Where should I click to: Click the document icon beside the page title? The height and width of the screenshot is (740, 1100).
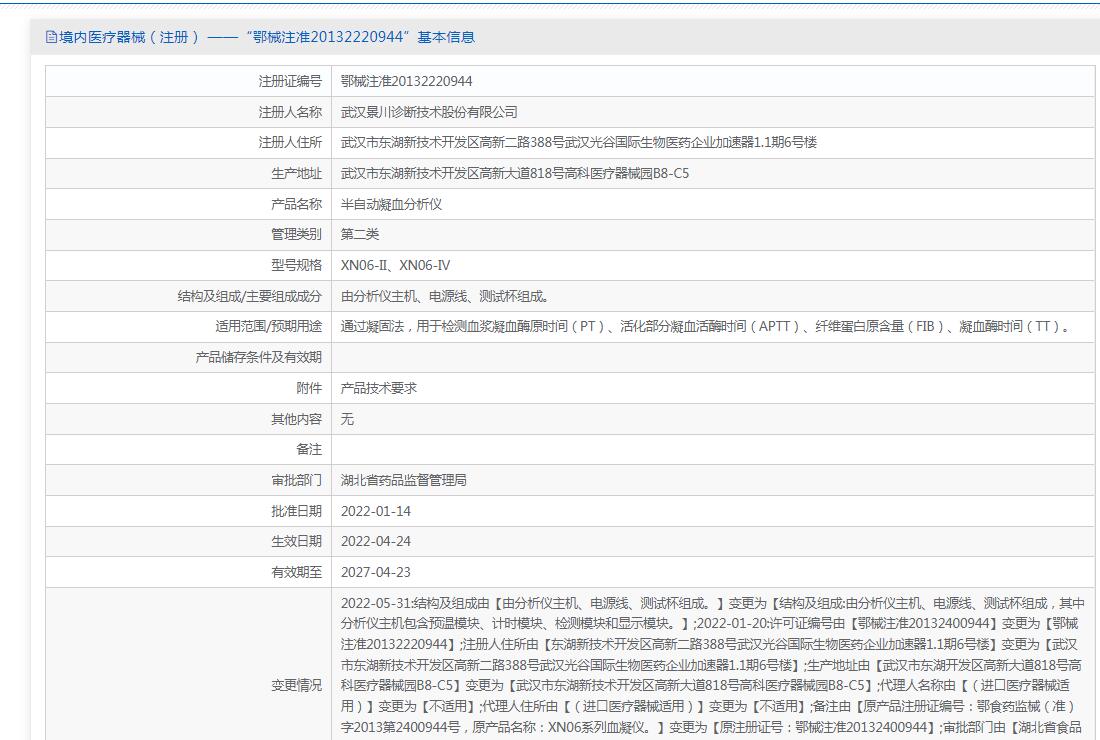[51, 37]
